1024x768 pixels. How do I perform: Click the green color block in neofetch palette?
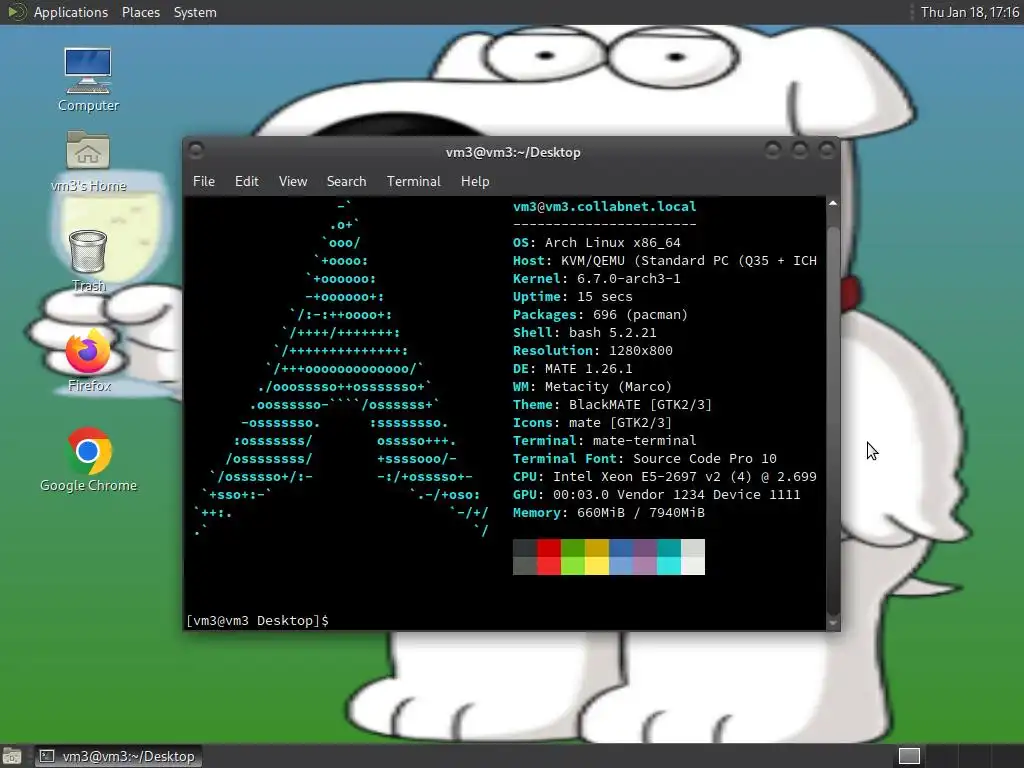(573, 557)
